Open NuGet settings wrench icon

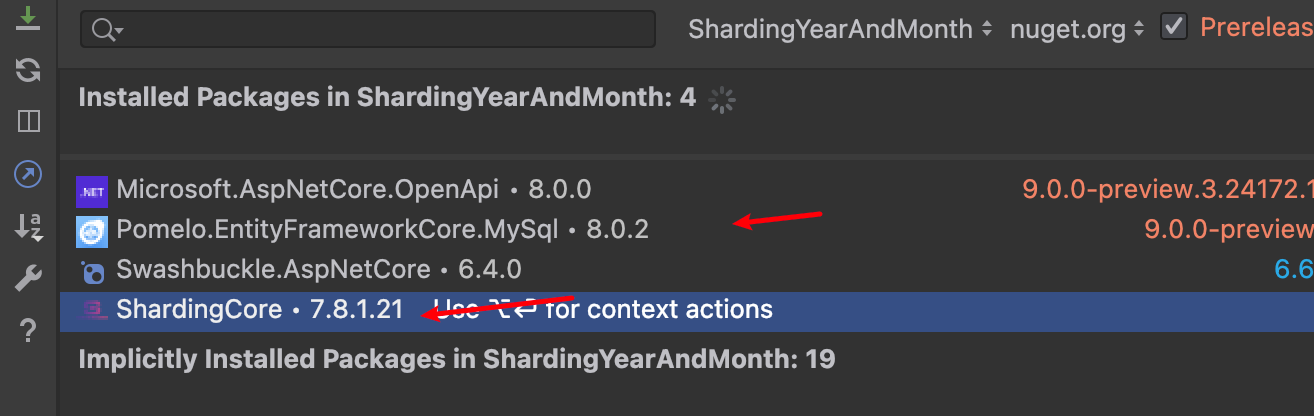coord(29,279)
